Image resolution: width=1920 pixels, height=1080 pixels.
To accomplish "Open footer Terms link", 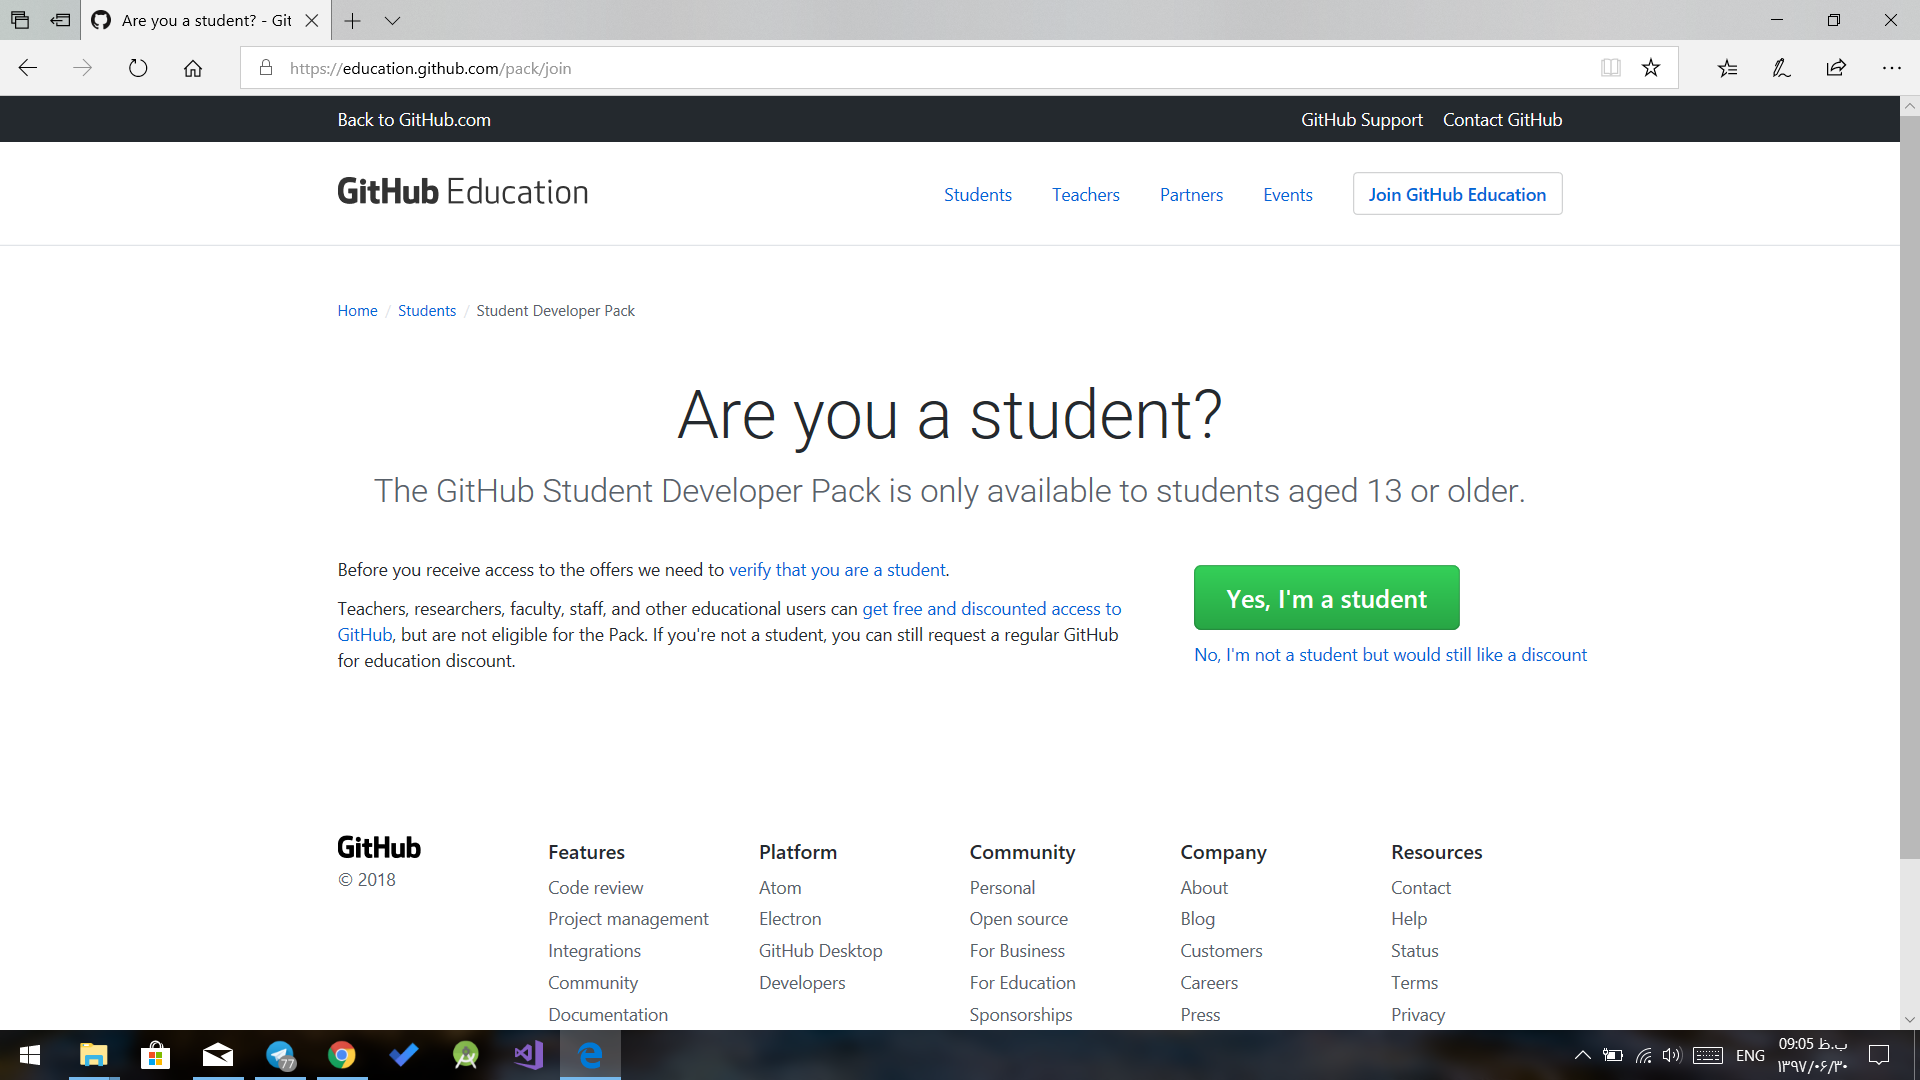I will point(1414,983).
